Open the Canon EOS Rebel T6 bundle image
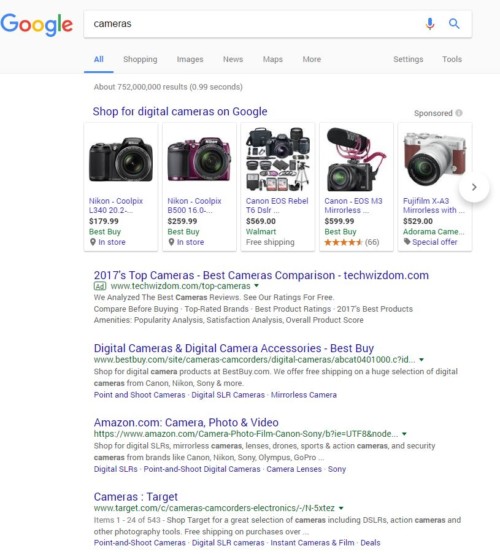The height and width of the screenshot is (554, 500). 278,160
